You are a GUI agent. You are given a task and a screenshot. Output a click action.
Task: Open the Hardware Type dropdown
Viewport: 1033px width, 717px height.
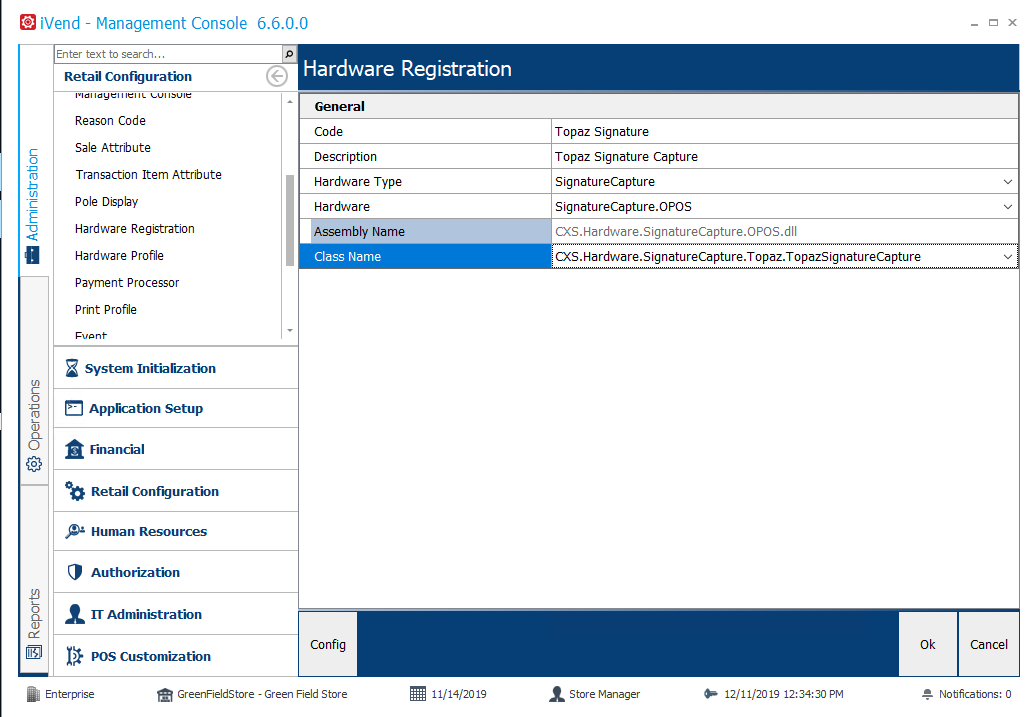click(x=1007, y=182)
